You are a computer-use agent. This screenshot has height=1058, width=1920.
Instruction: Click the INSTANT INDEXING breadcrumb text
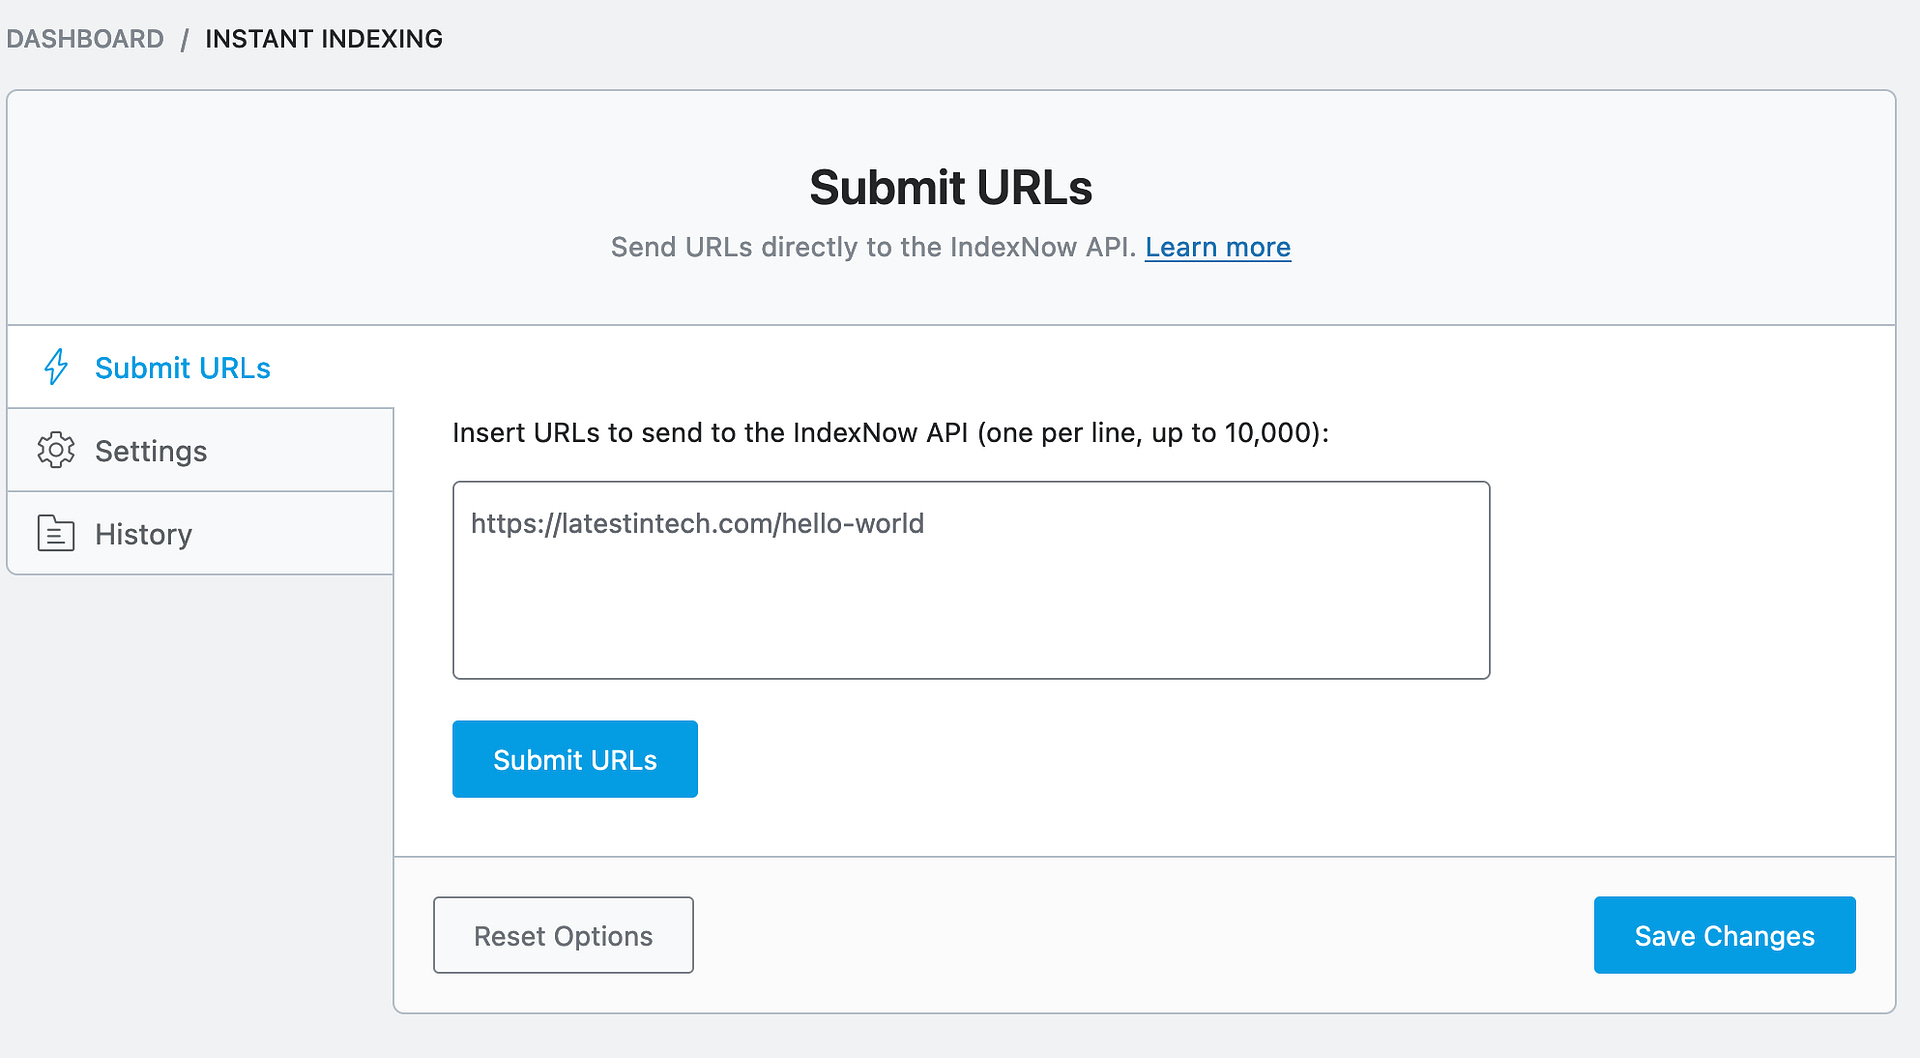pyautogui.click(x=324, y=39)
